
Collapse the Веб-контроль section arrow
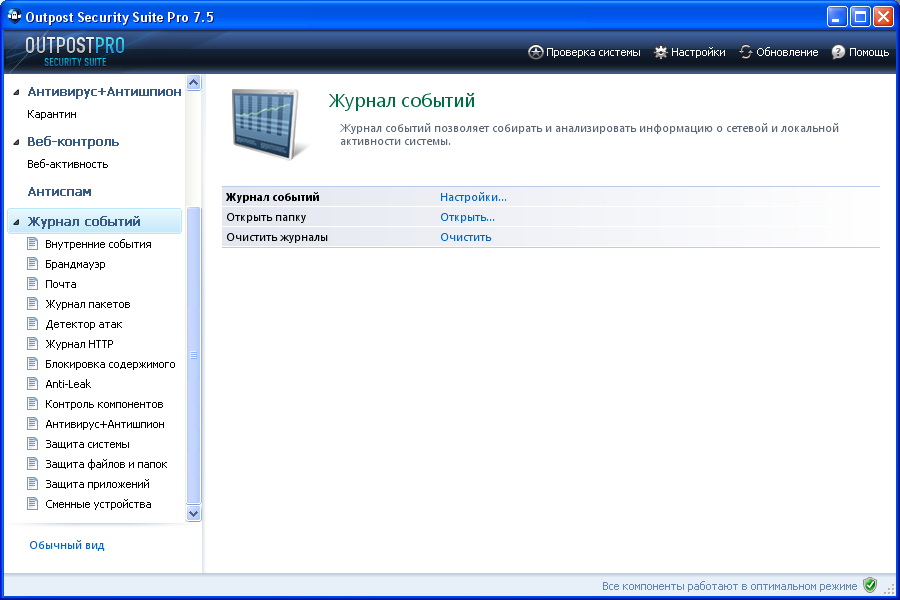(x=16, y=142)
